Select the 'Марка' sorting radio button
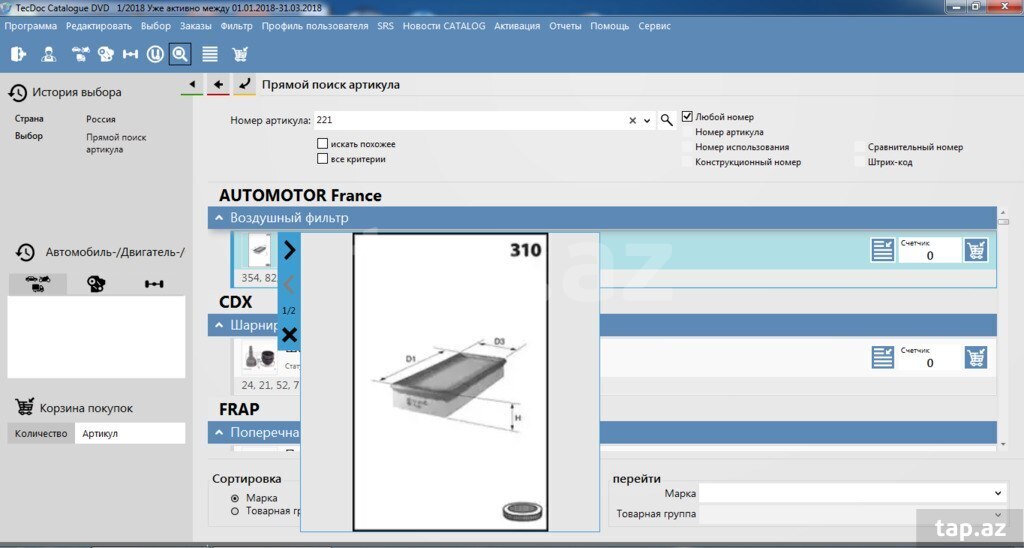 point(235,498)
